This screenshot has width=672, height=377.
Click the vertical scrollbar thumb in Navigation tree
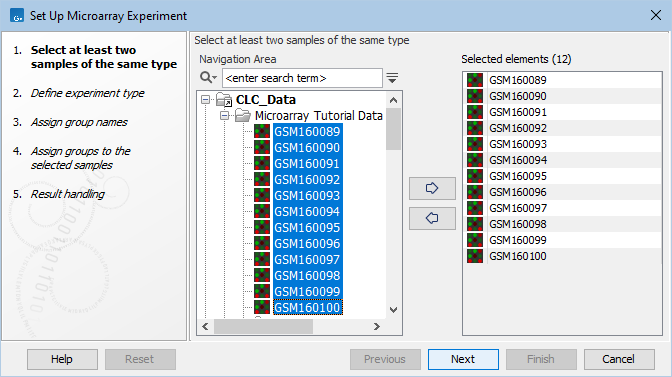393,129
